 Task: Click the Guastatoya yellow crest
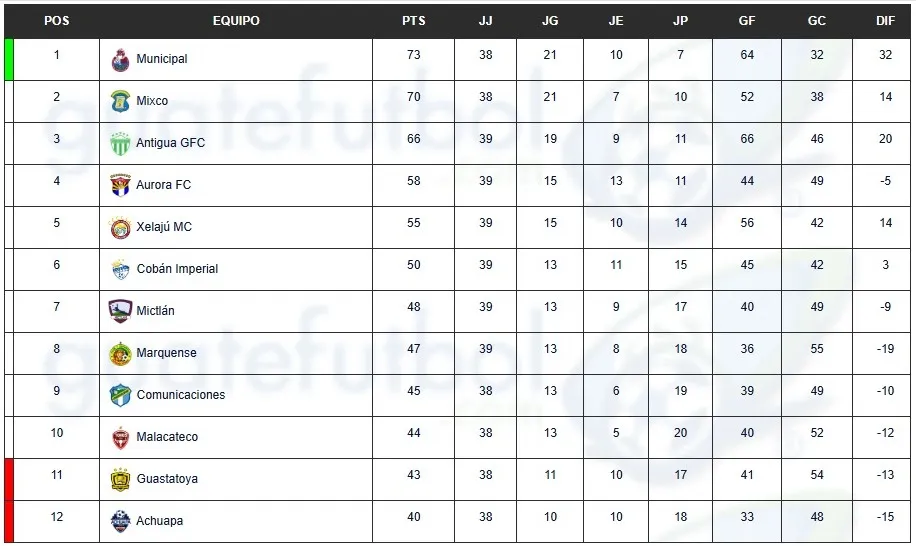(x=120, y=480)
